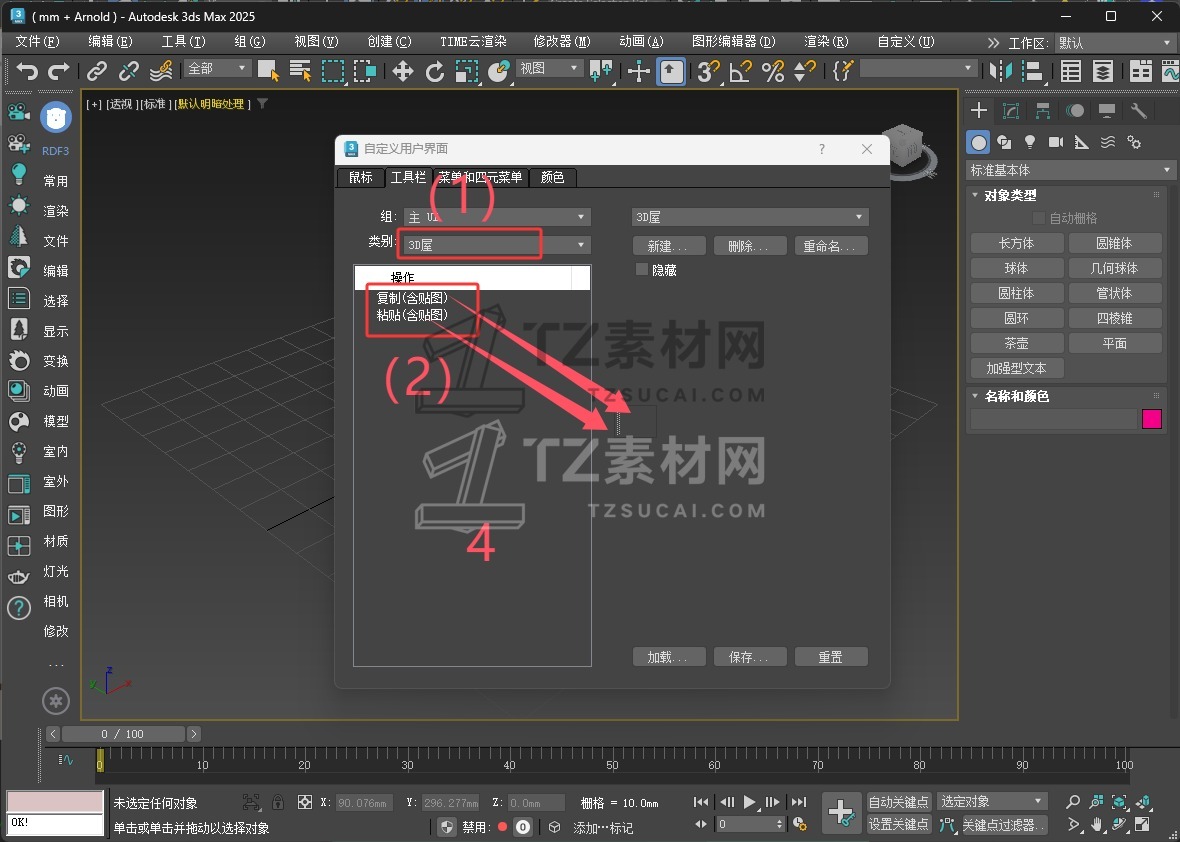
Task: Toggle the selection lock padlock icon
Action: [278, 802]
